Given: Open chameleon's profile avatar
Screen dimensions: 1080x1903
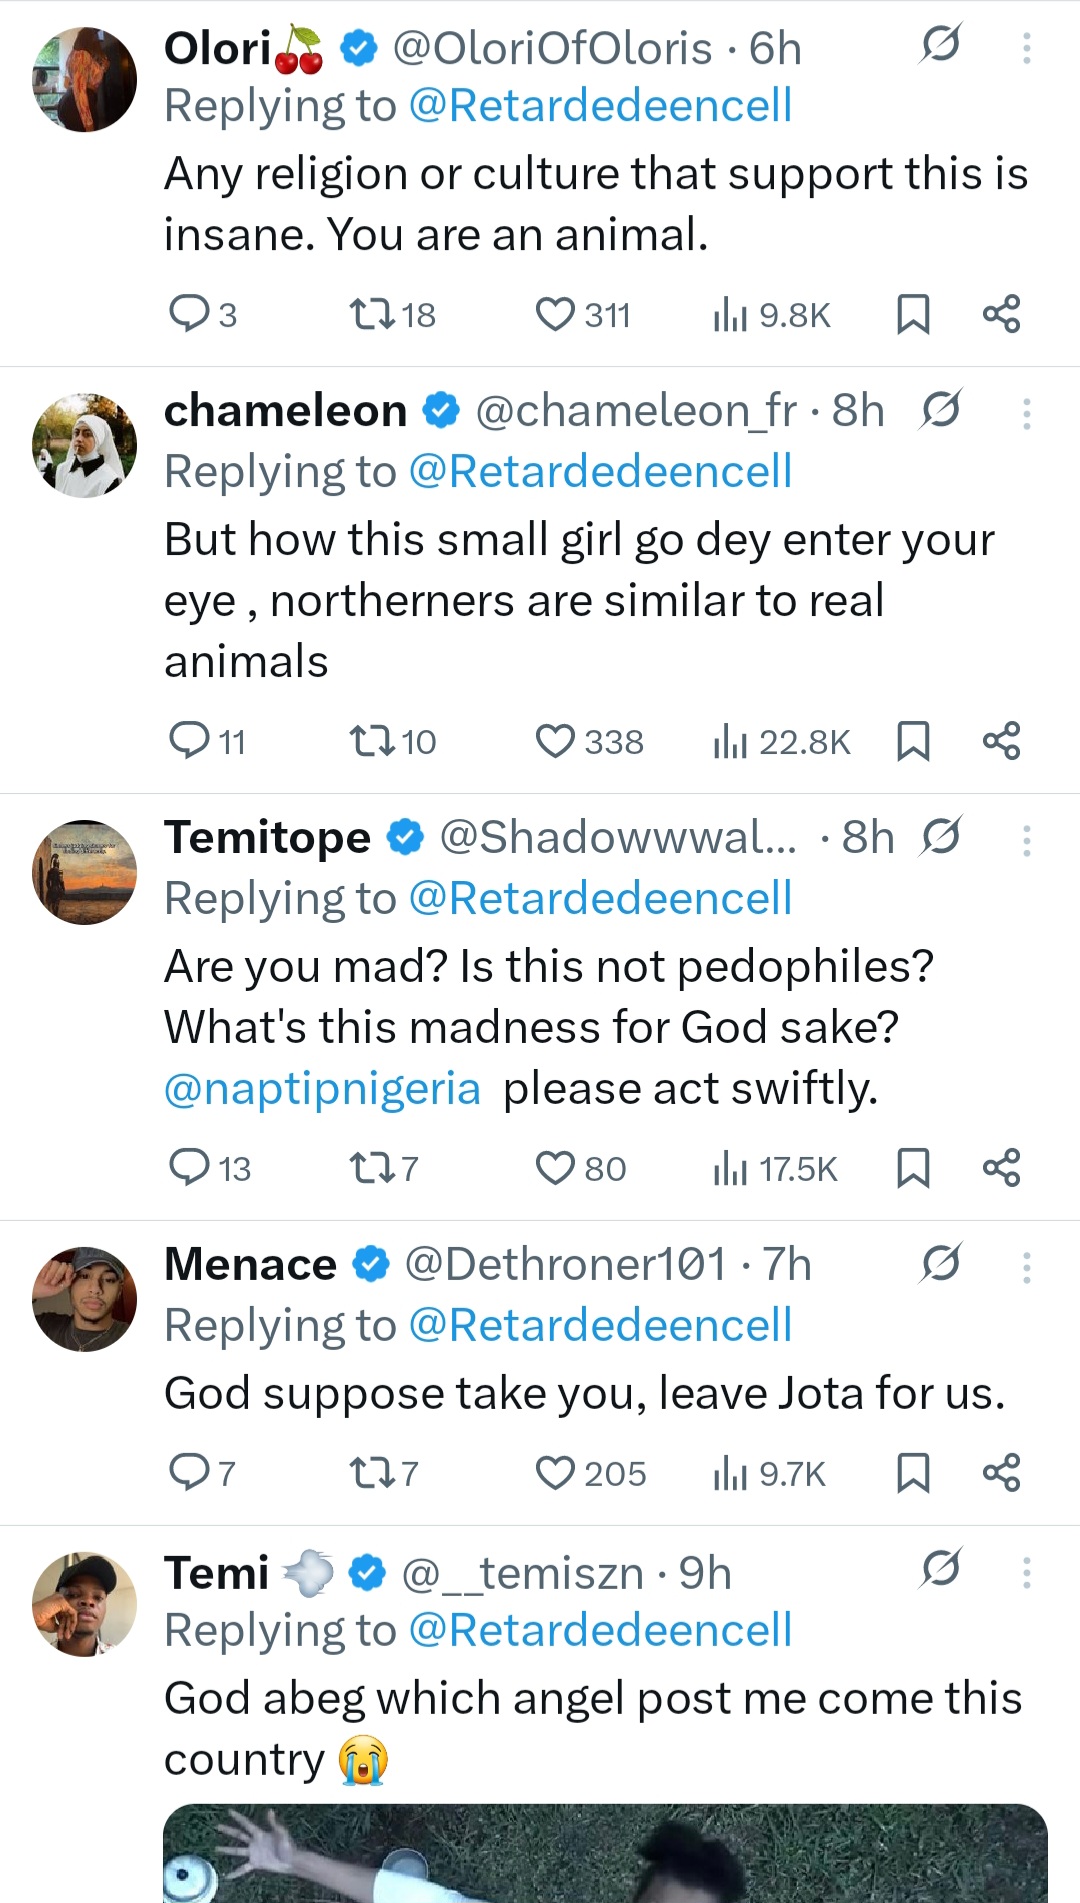Looking at the screenshot, I should click(85, 445).
